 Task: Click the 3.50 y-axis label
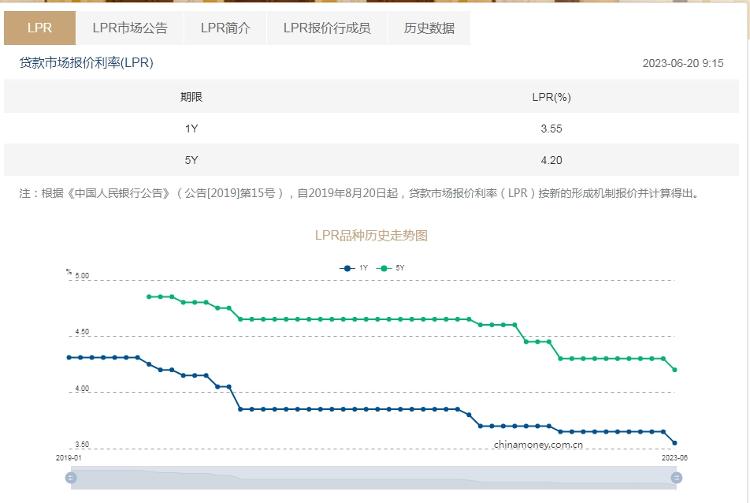point(82,445)
